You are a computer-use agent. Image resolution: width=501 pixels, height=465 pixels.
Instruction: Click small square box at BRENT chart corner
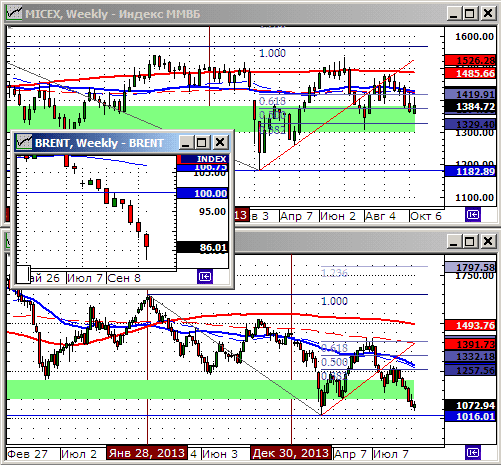[x=23, y=275]
